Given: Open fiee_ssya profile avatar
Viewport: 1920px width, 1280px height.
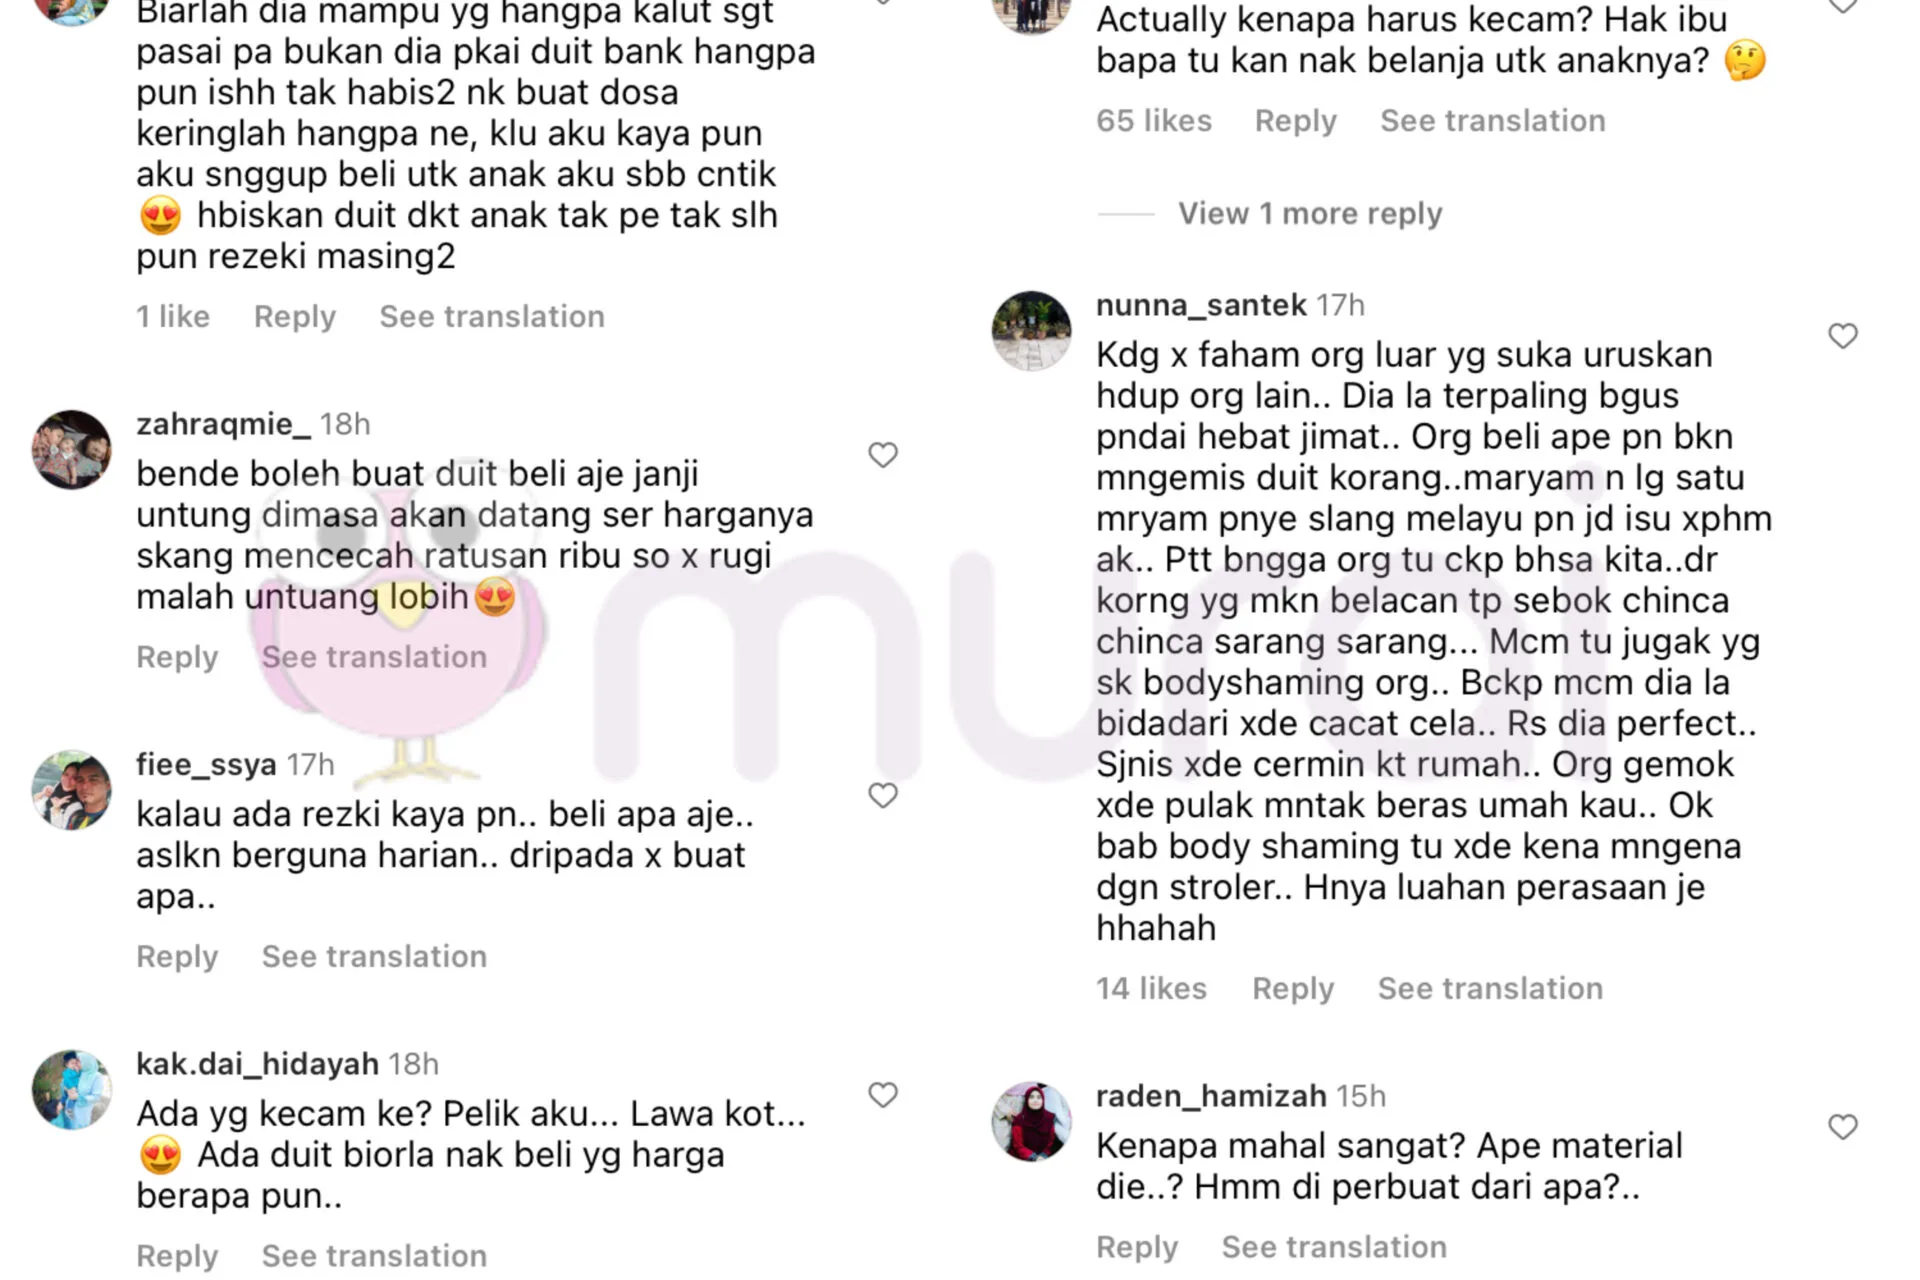Looking at the screenshot, I should (71, 790).
